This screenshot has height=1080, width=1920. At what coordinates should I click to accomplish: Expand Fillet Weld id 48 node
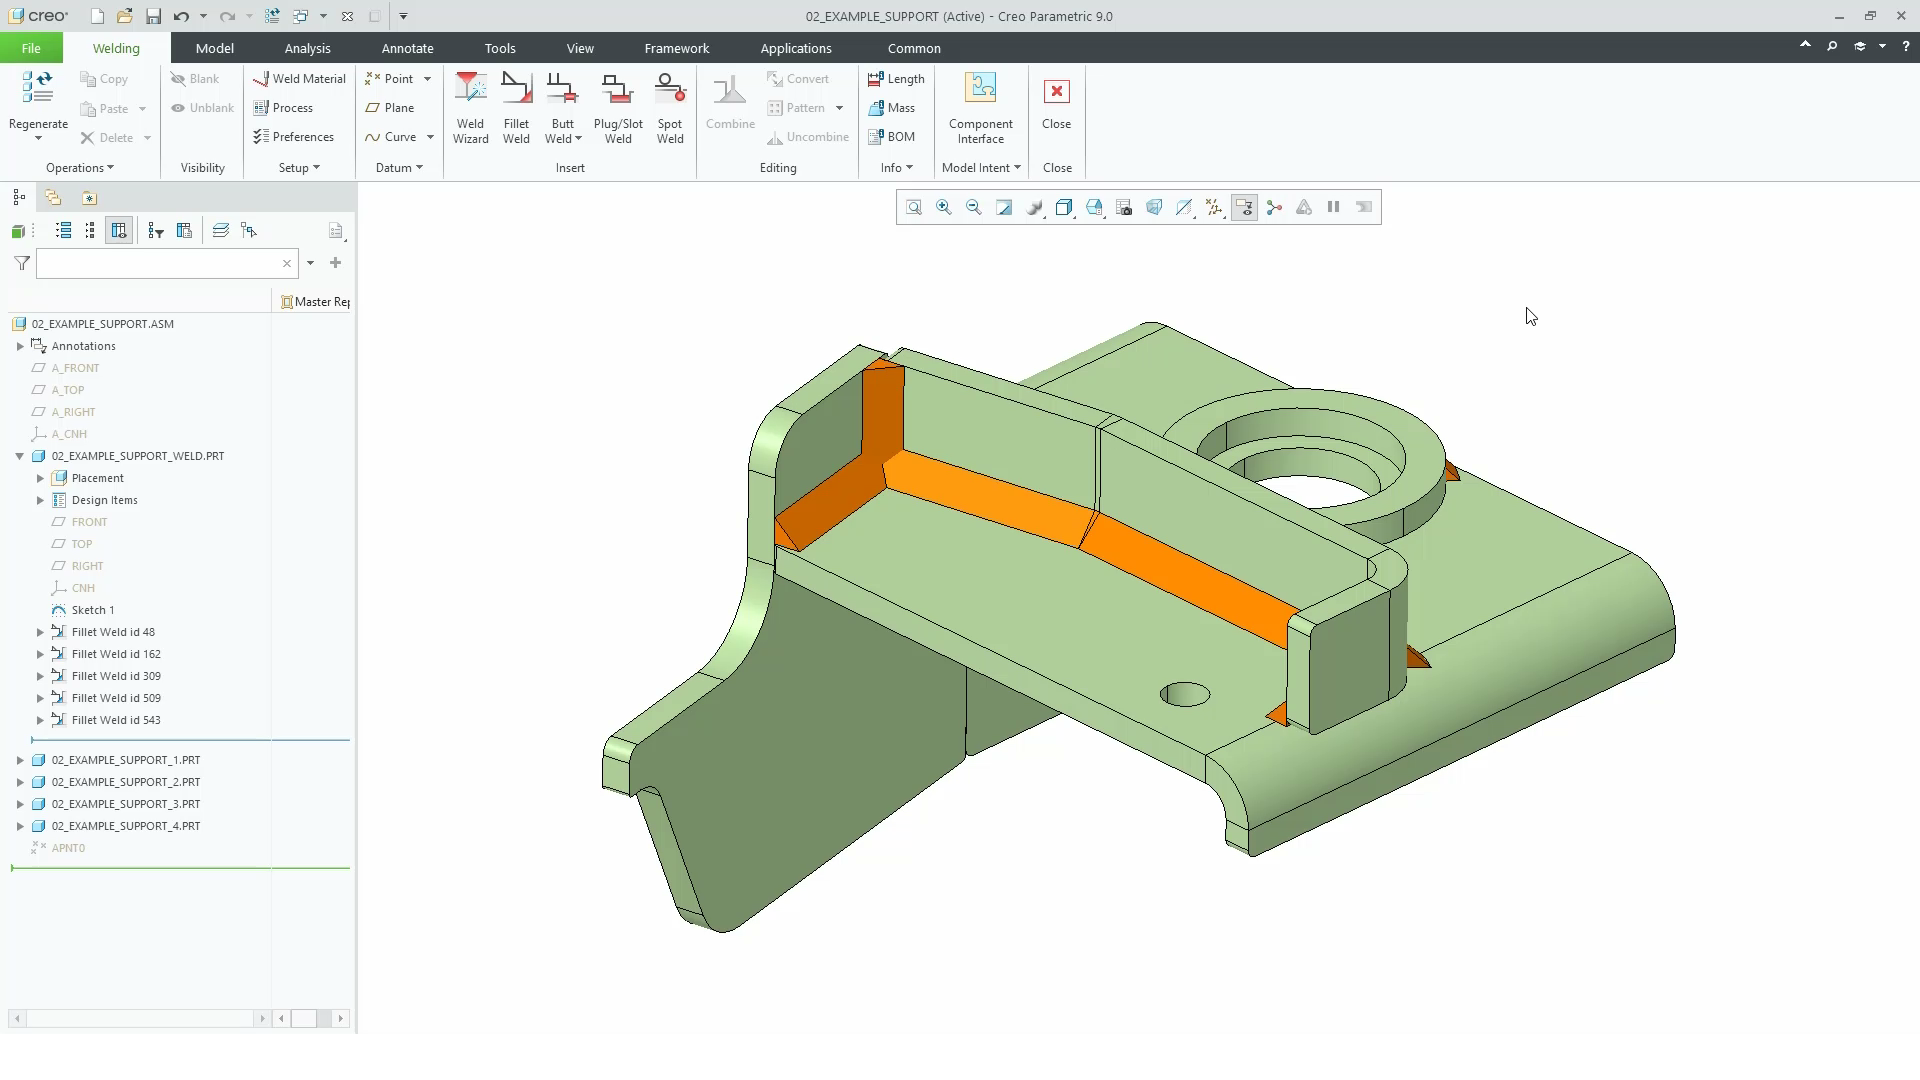coord(40,632)
